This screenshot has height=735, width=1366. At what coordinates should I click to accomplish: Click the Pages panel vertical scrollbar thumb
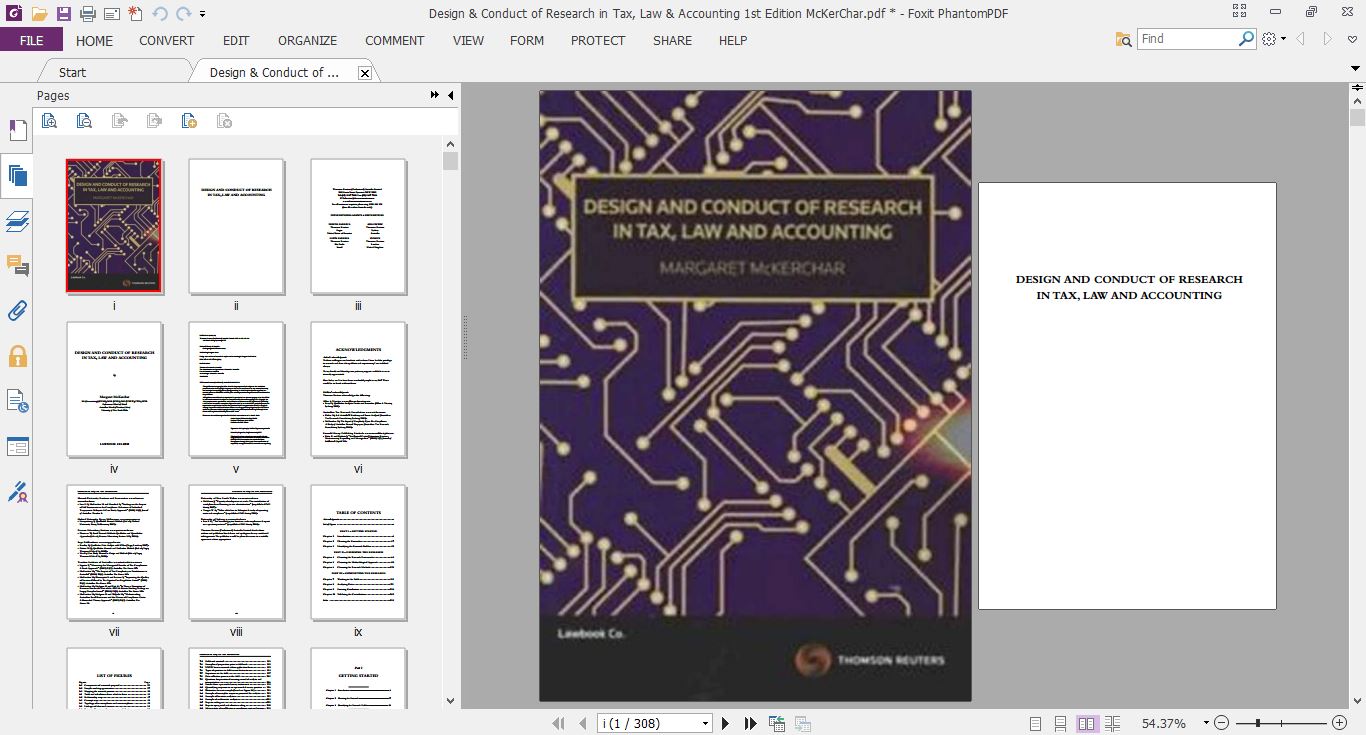[450, 161]
